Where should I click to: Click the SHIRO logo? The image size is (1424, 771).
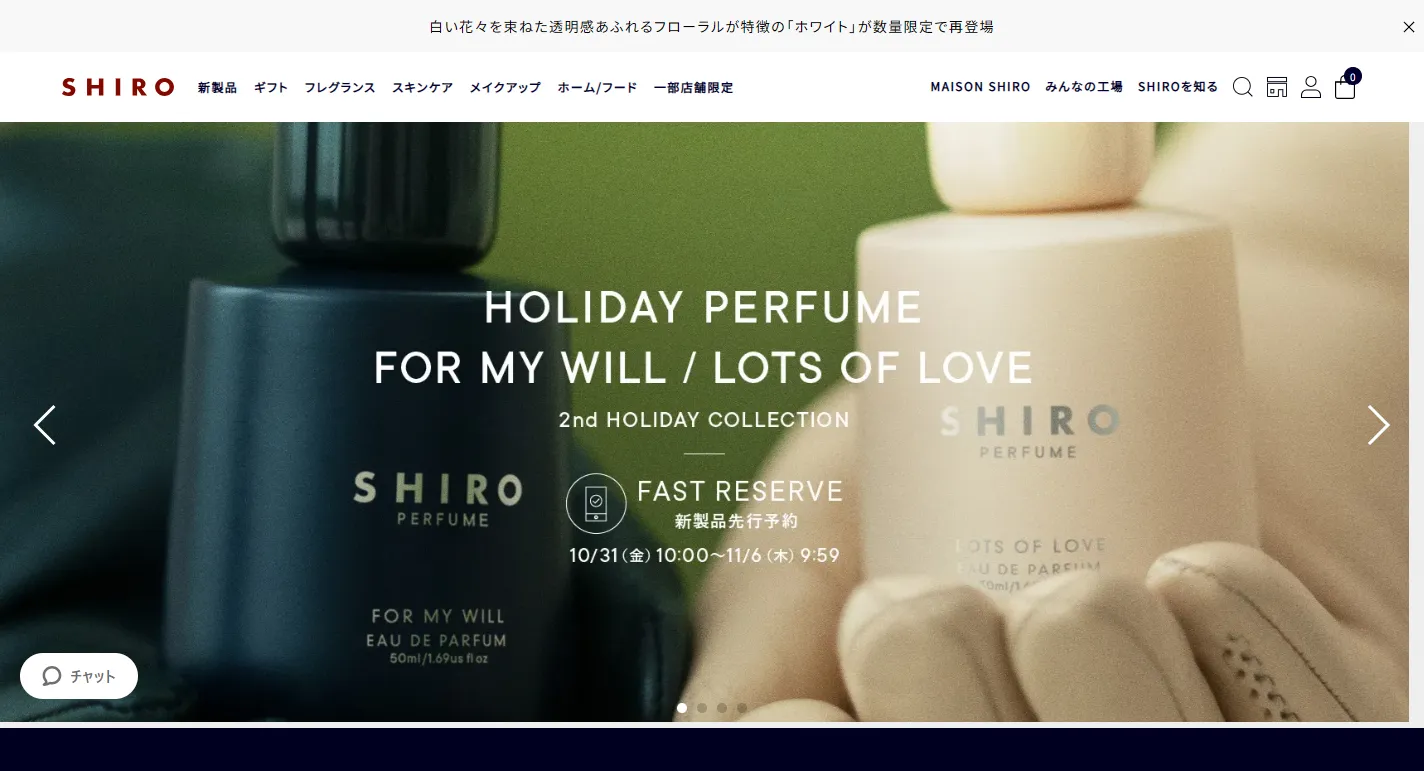point(118,87)
